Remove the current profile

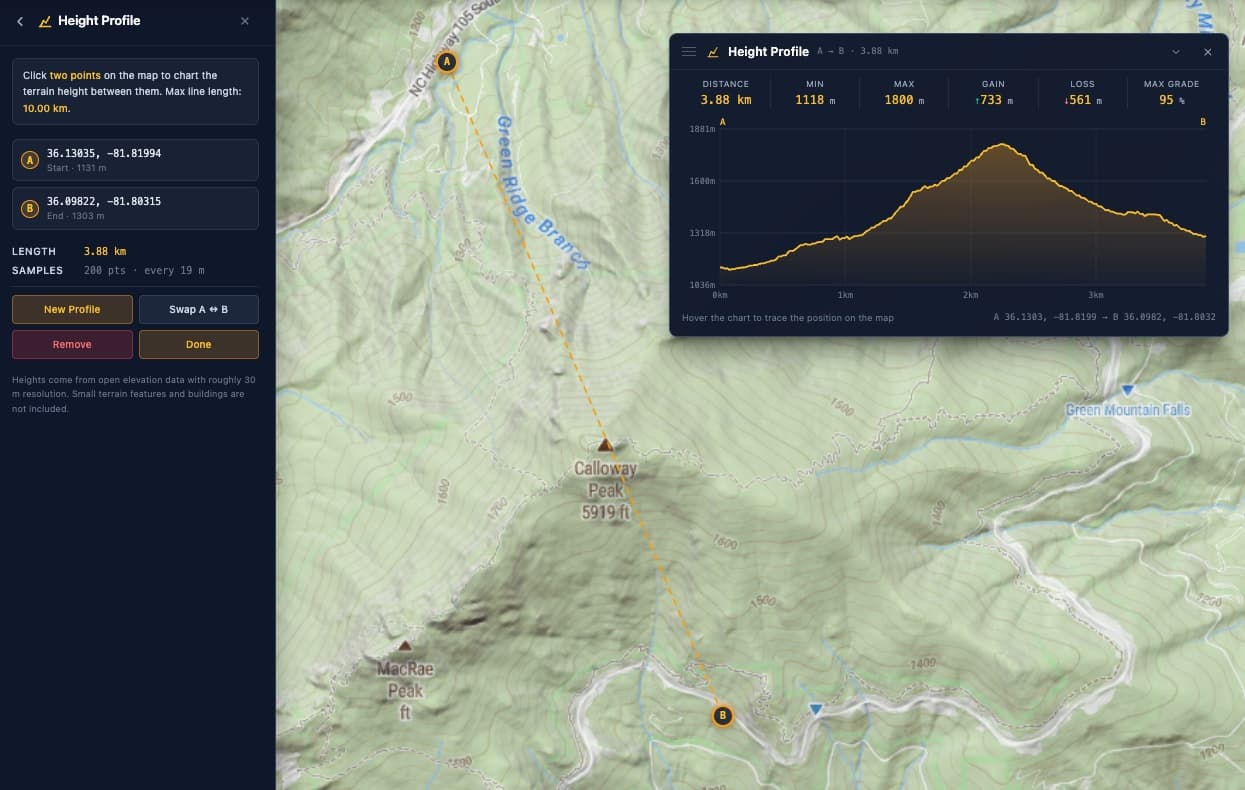pyautogui.click(x=72, y=344)
